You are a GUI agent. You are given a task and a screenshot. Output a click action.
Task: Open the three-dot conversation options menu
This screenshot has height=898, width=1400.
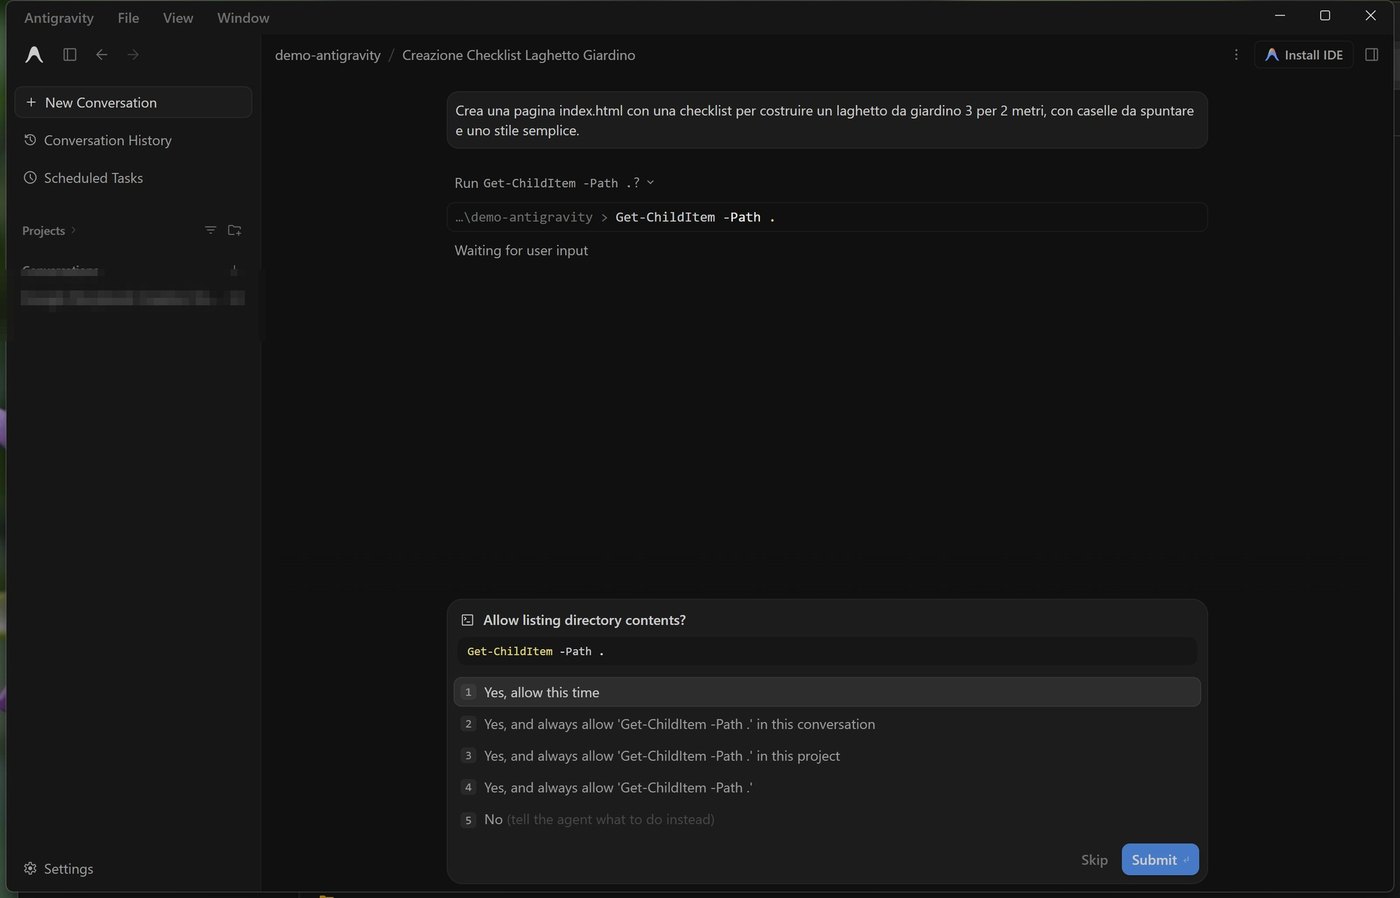click(1236, 55)
